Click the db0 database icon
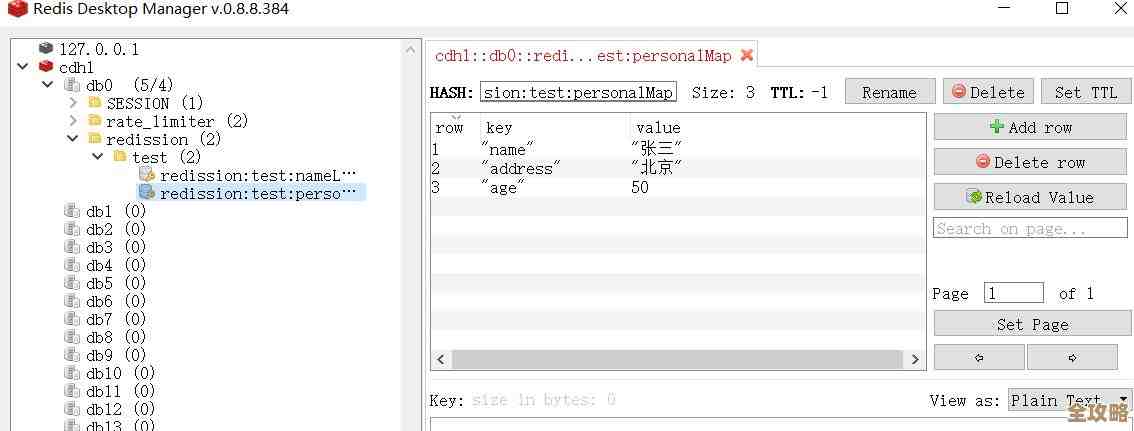This screenshot has height=431, width=1134. pos(73,85)
